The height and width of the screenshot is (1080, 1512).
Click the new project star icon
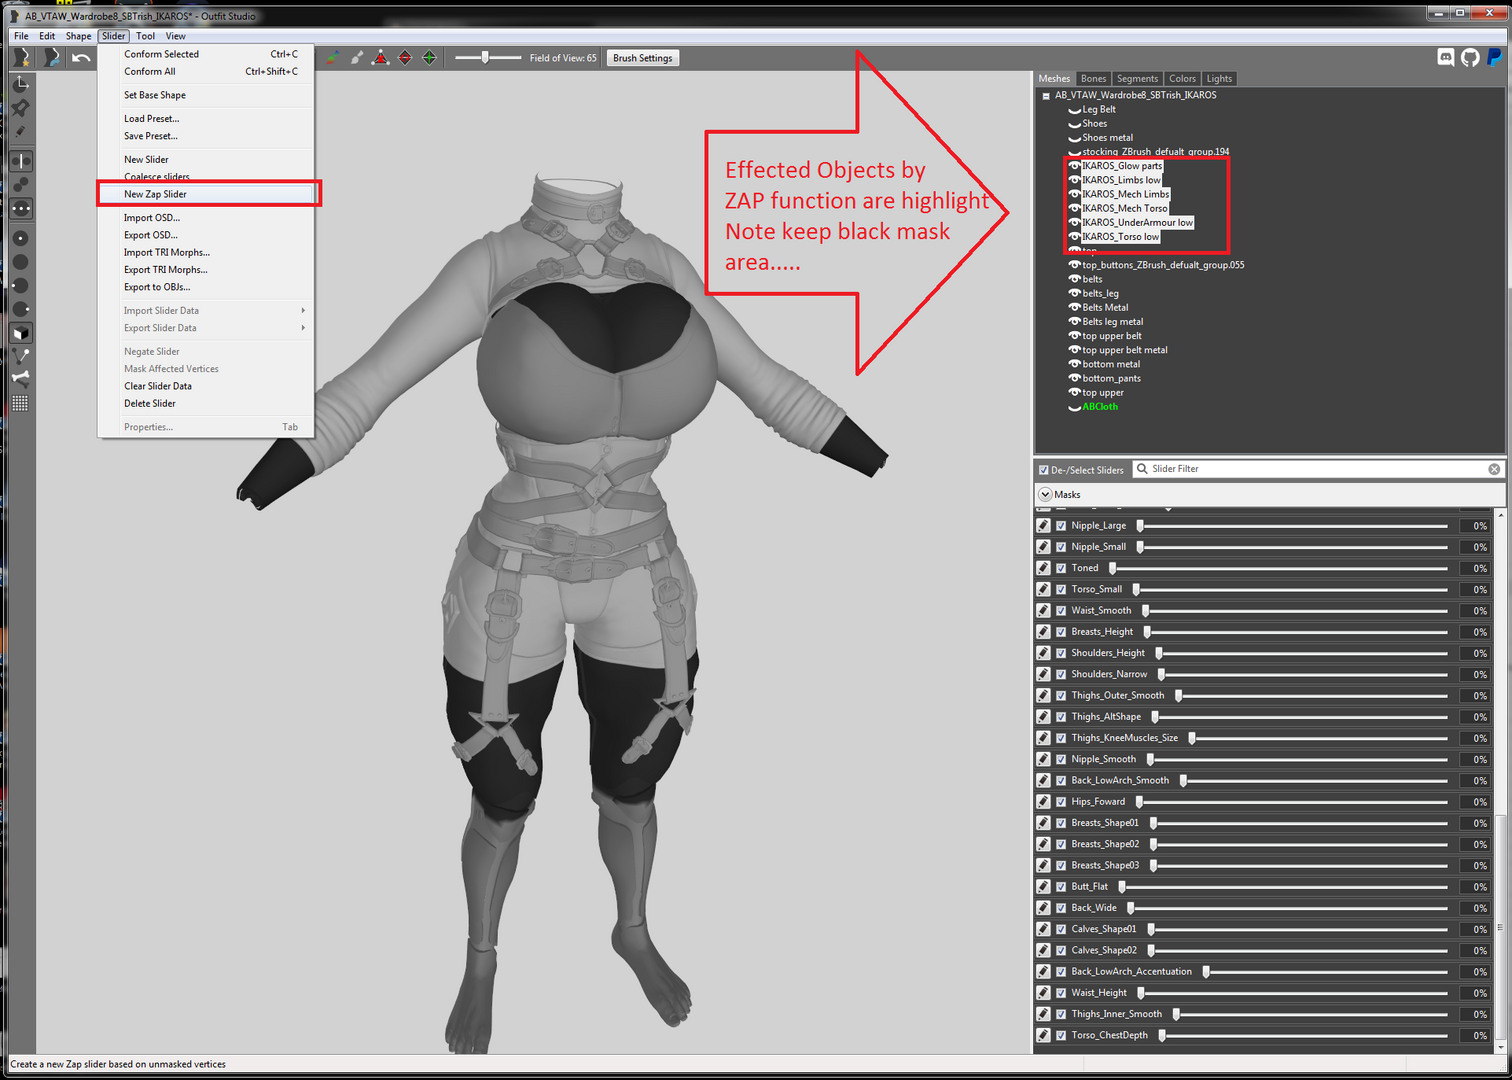tap(21, 58)
